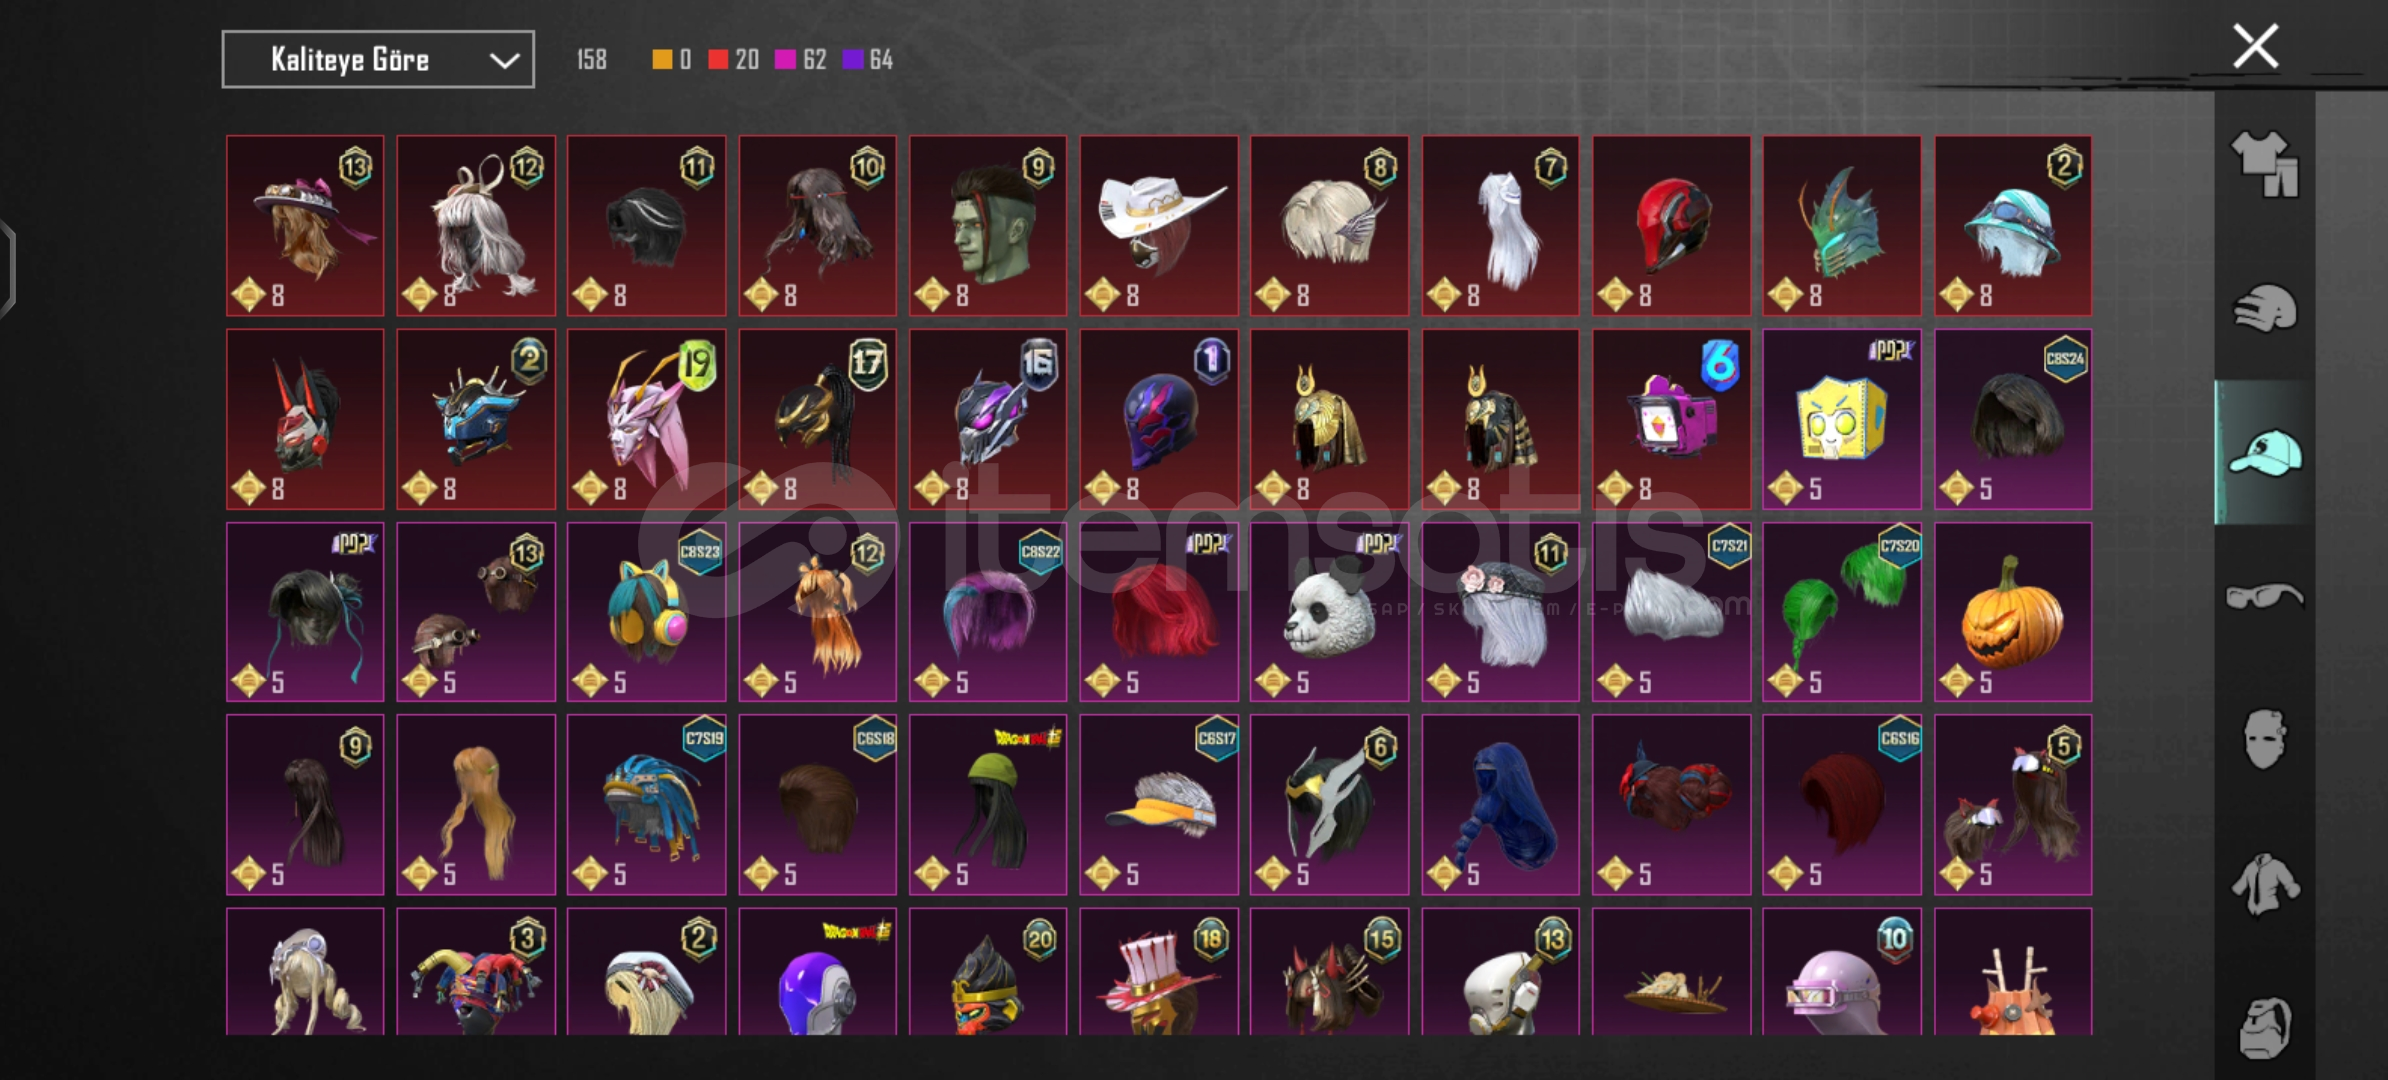Select the helmet category icon
2388x1080 pixels.
(x=2264, y=308)
